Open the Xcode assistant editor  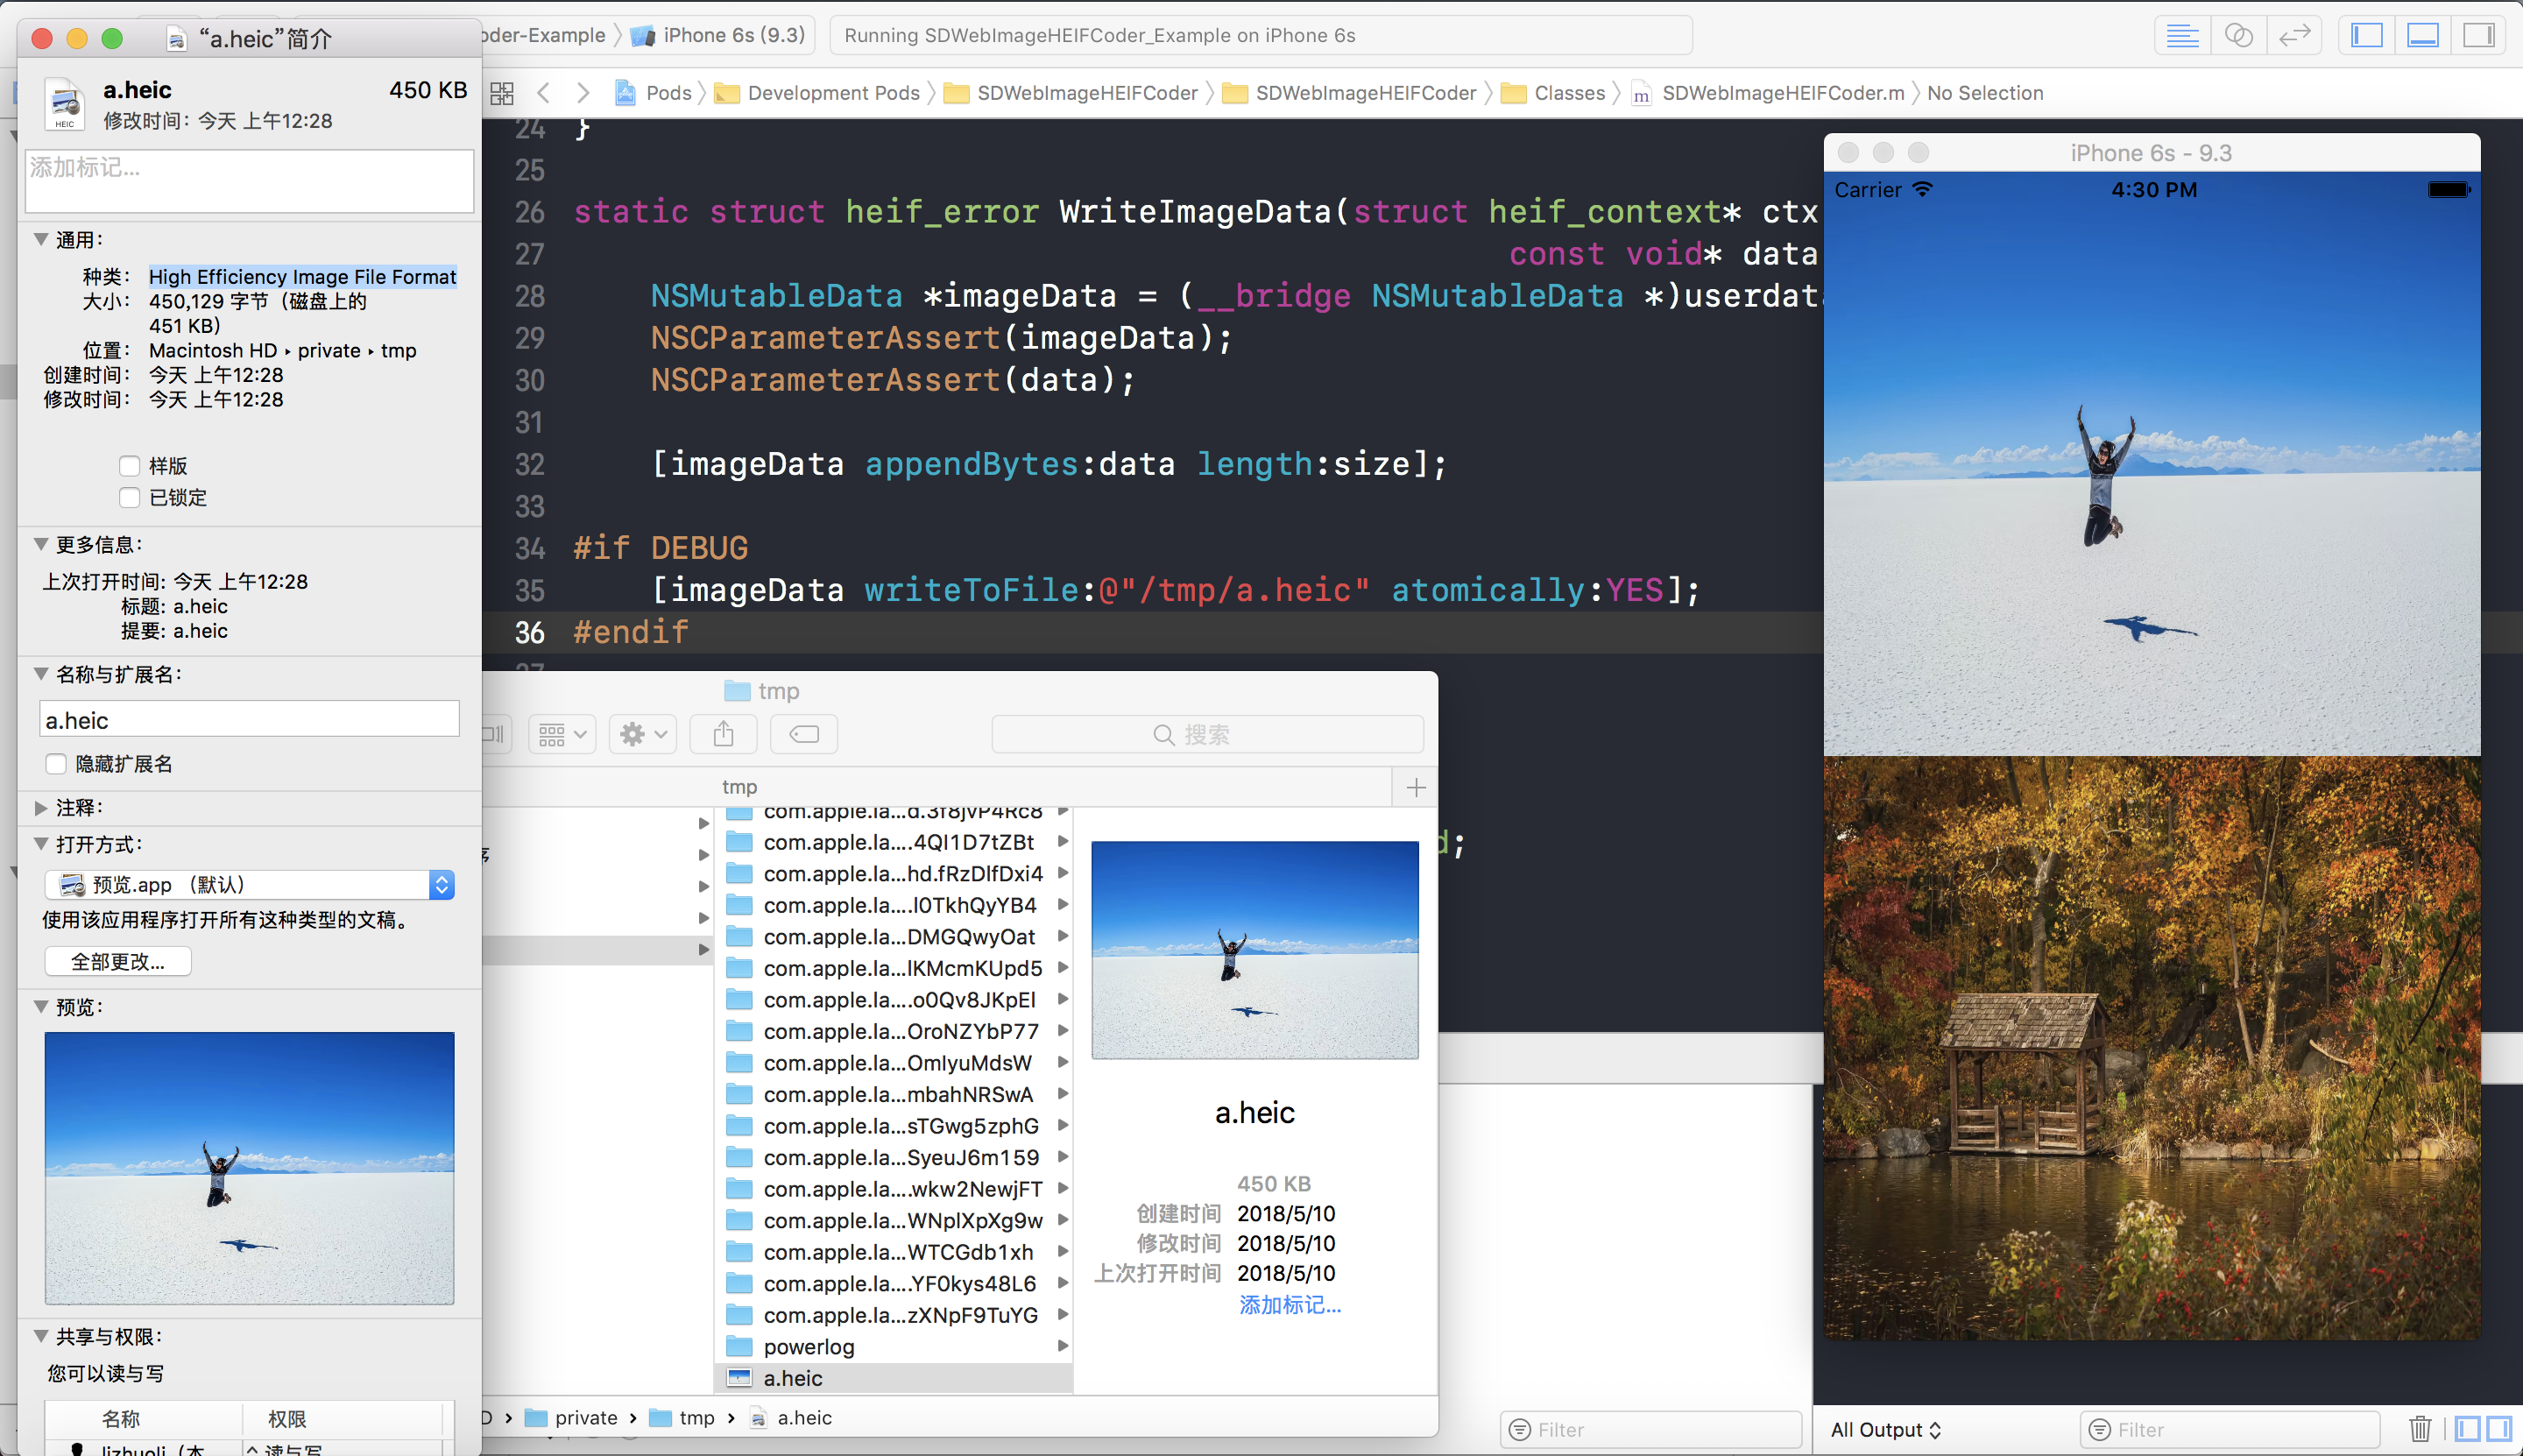[x=2238, y=36]
